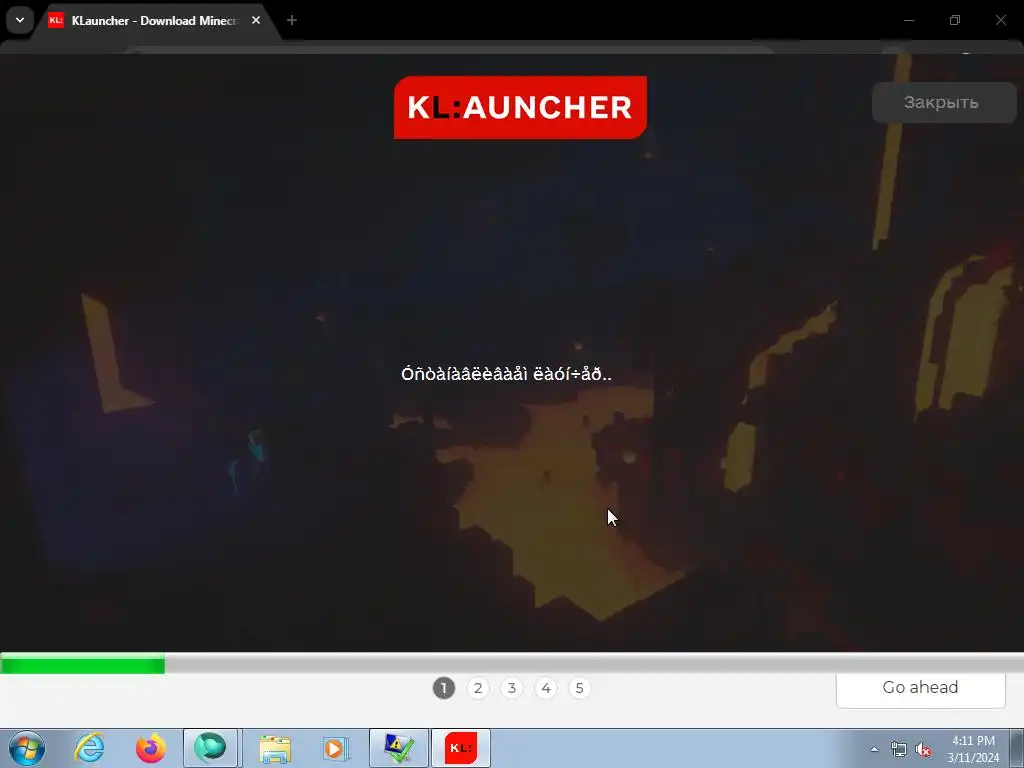Minimize the browser window
This screenshot has width=1024, height=768.
tap(909, 20)
